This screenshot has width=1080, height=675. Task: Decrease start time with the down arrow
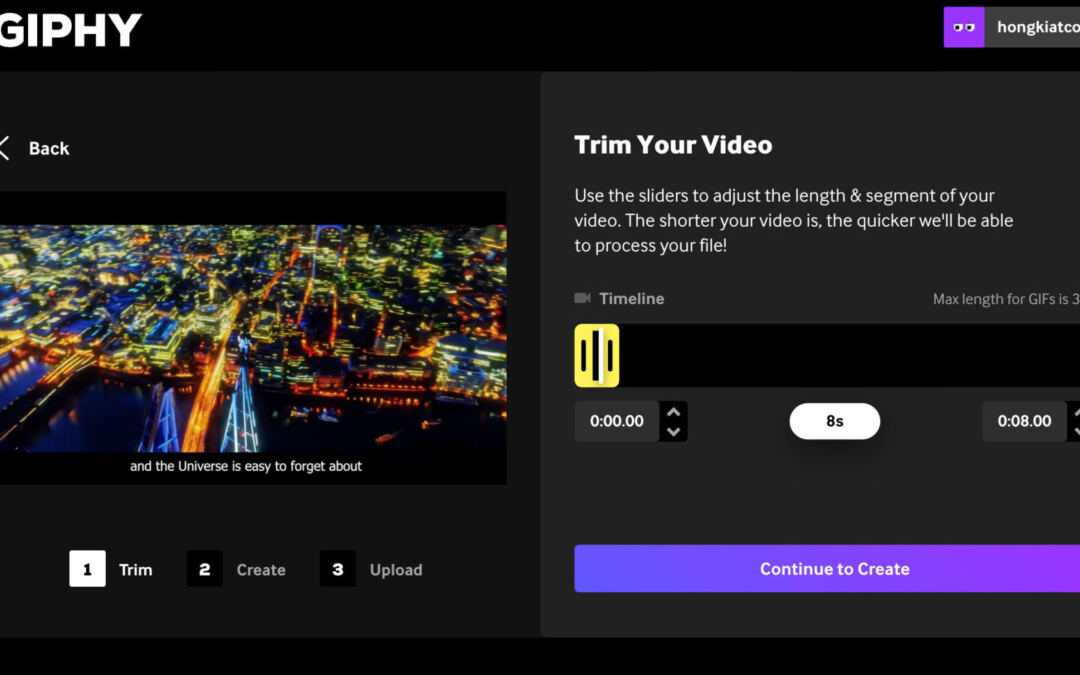tap(674, 432)
